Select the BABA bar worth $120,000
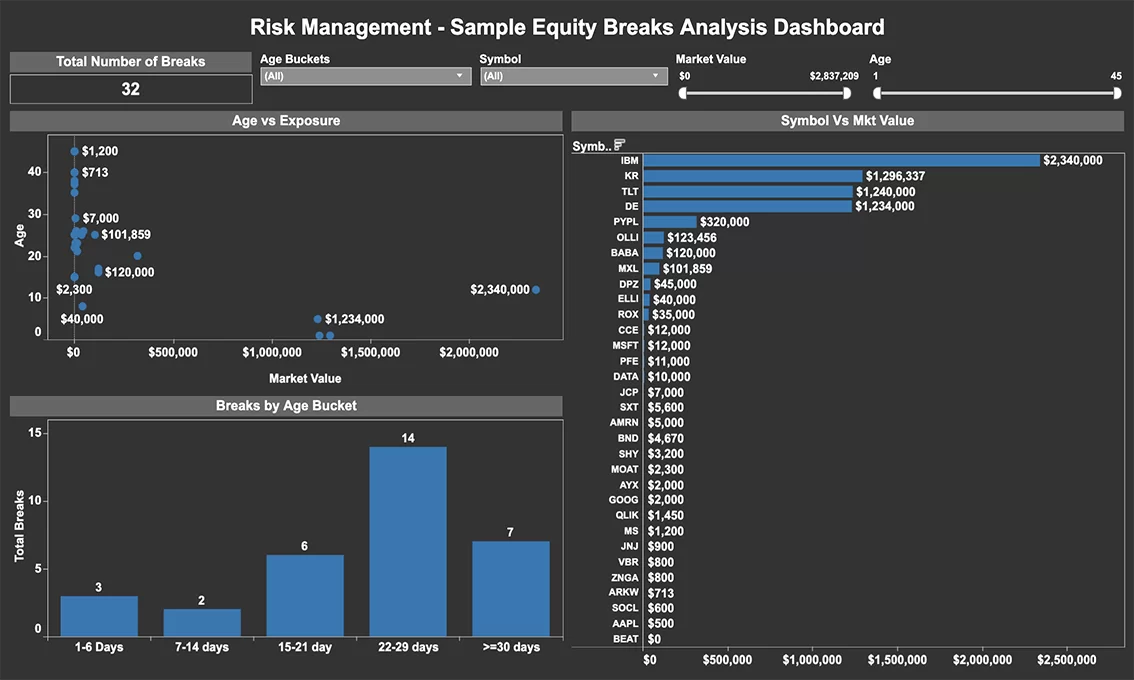Viewport: 1134px width, 680px height. point(653,253)
